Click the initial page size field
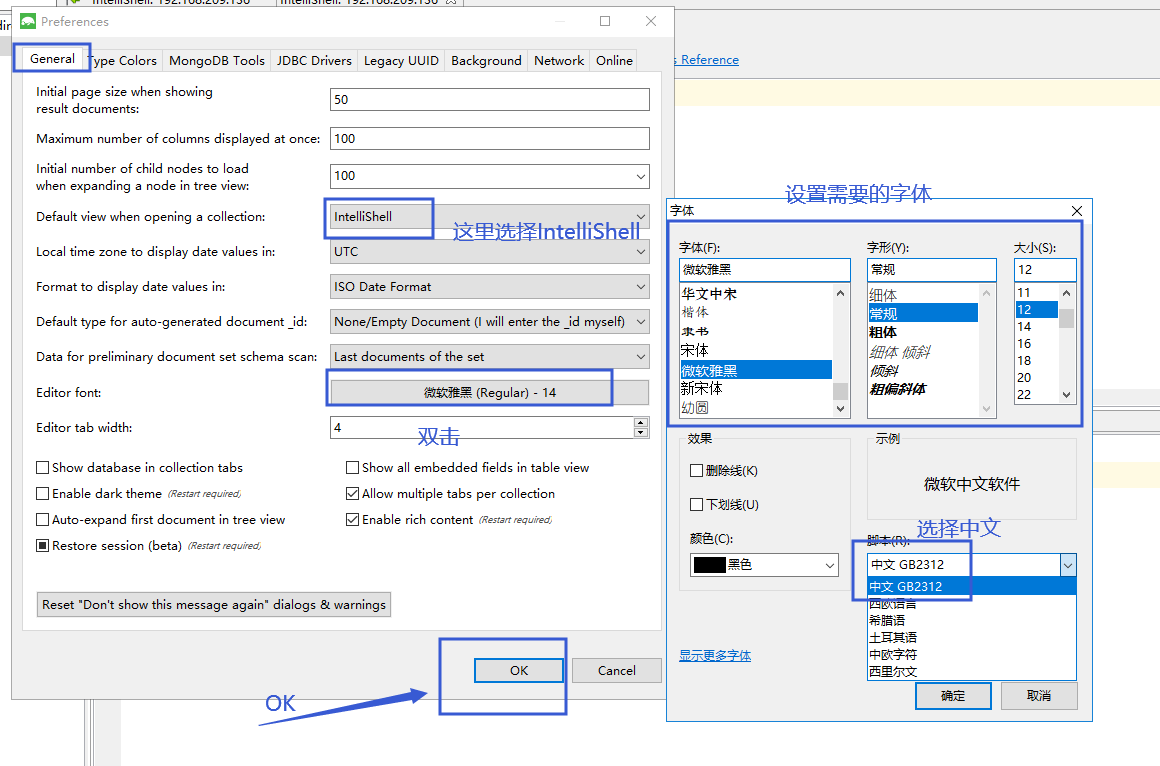This screenshot has width=1160, height=766. tap(490, 99)
